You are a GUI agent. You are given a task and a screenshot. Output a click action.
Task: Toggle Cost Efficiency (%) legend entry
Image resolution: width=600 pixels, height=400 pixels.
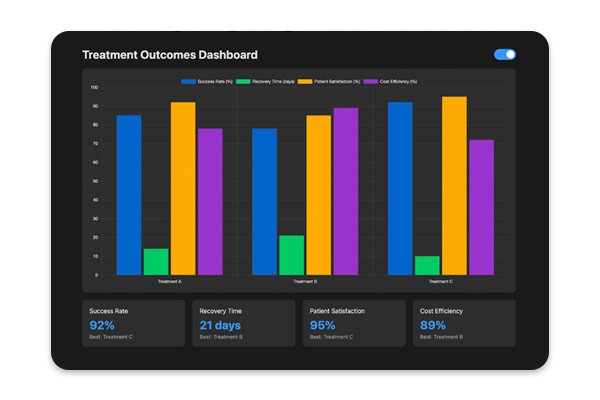390,82
